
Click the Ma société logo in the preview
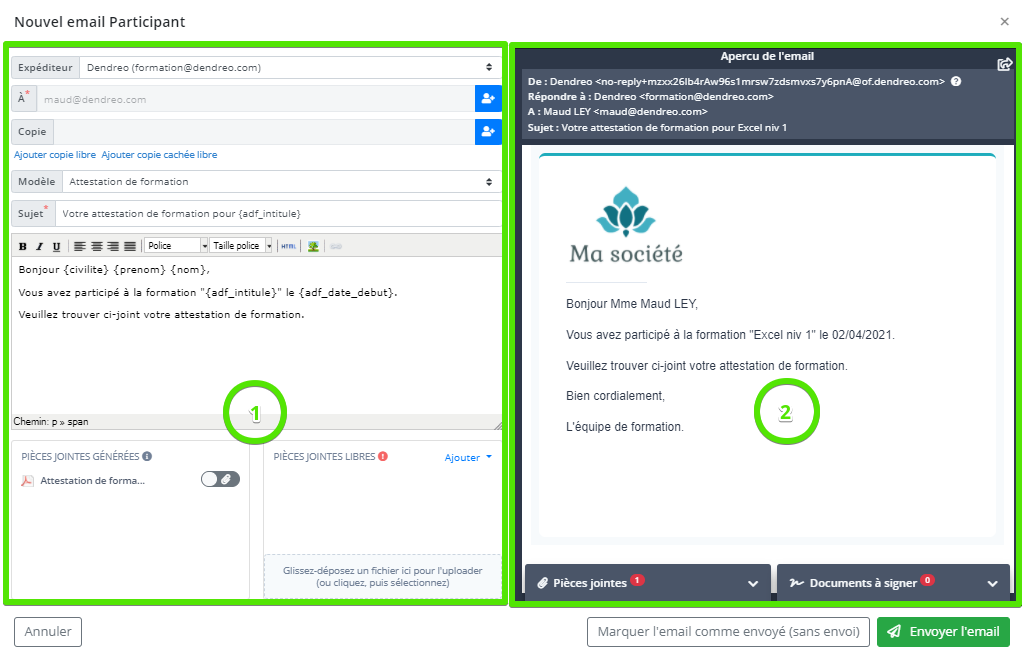[x=626, y=225]
